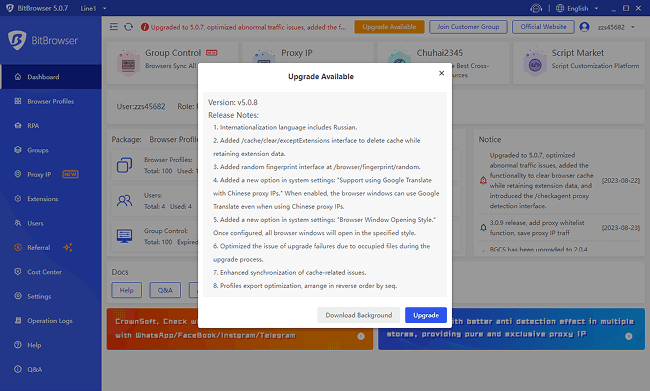This screenshot has width=650, height=391.
Task: Click the blue Upgrade button
Action: [x=426, y=315]
